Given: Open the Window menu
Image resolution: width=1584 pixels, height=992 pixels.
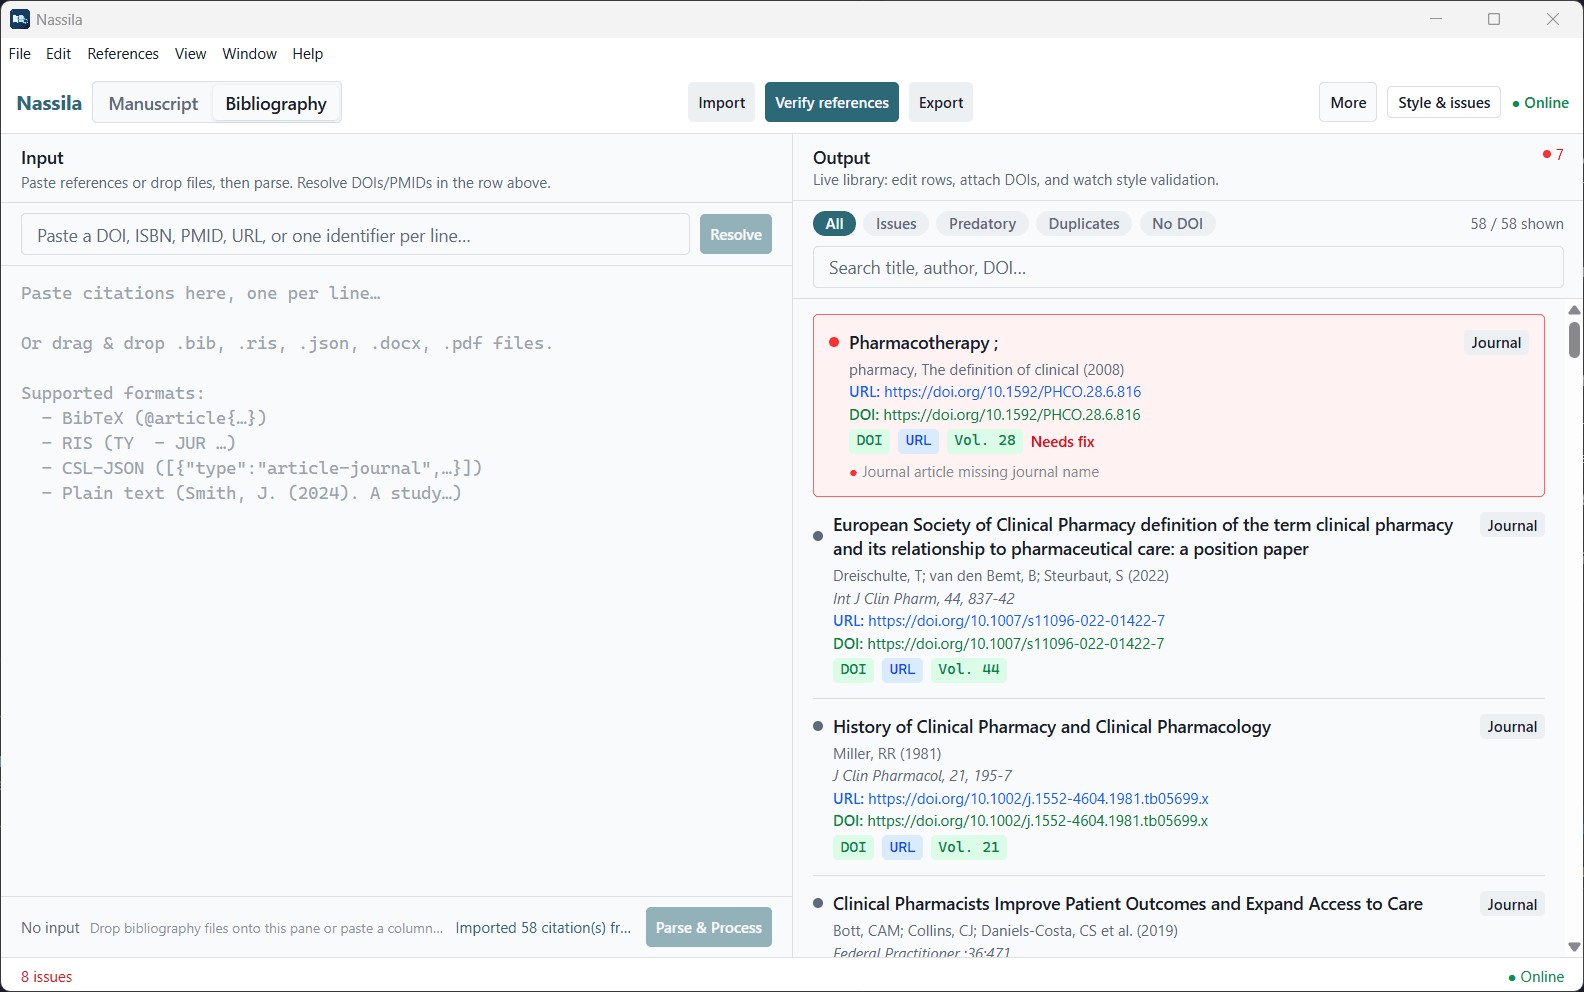Looking at the screenshot, I should coord(249,54).
